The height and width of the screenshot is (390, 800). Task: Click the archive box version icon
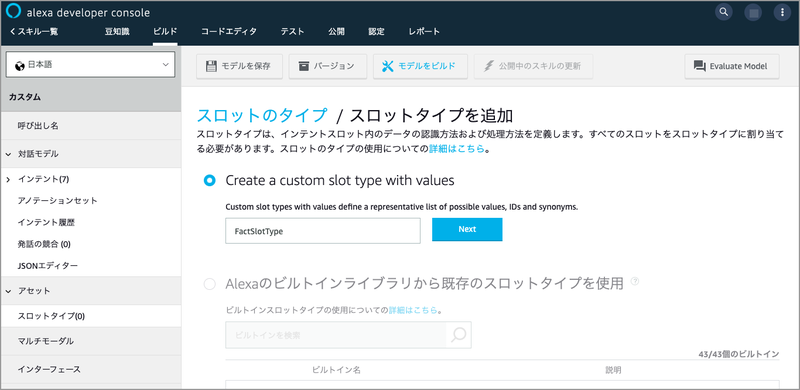304,66
